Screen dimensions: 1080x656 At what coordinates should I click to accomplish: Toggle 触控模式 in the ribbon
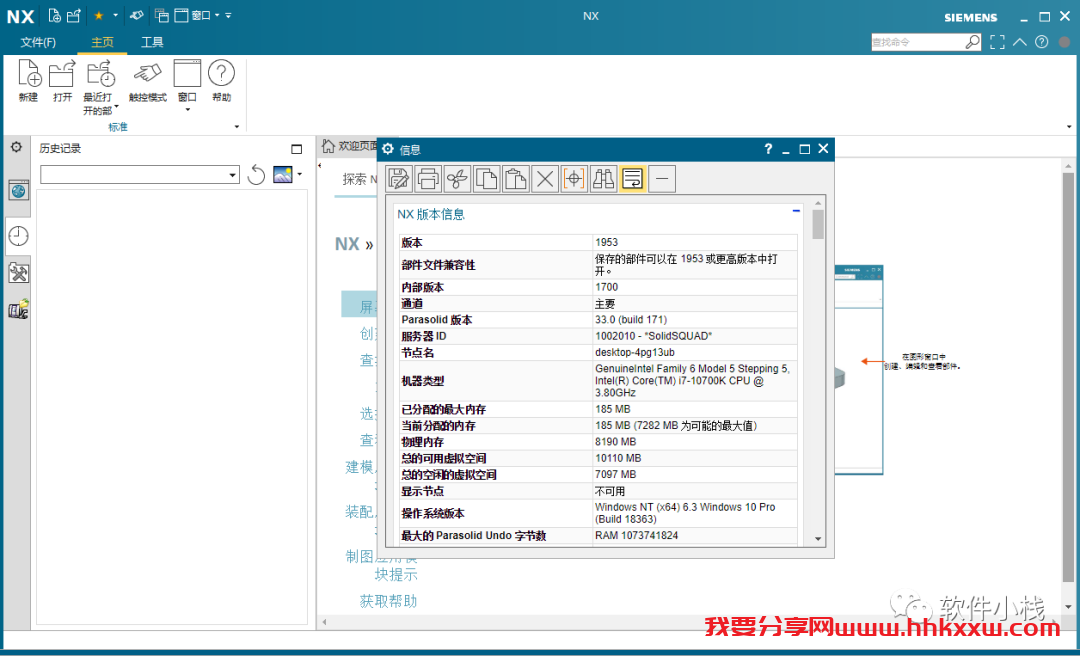(x=148, y=82)
